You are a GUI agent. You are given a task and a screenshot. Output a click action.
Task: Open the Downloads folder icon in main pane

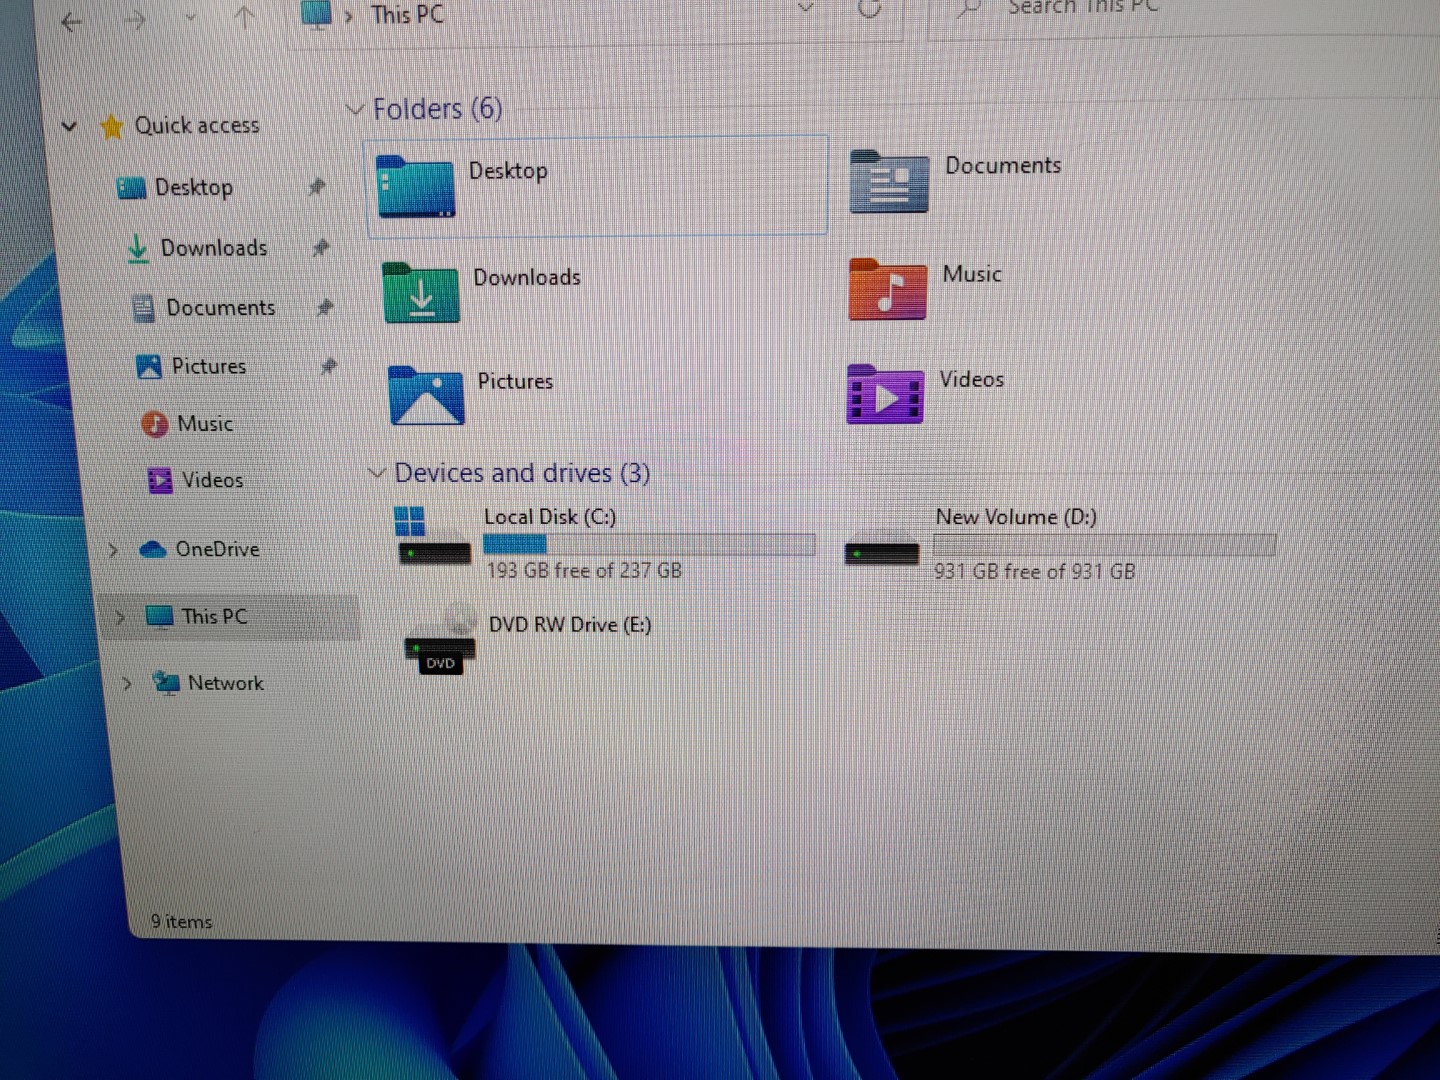(421, 292)
